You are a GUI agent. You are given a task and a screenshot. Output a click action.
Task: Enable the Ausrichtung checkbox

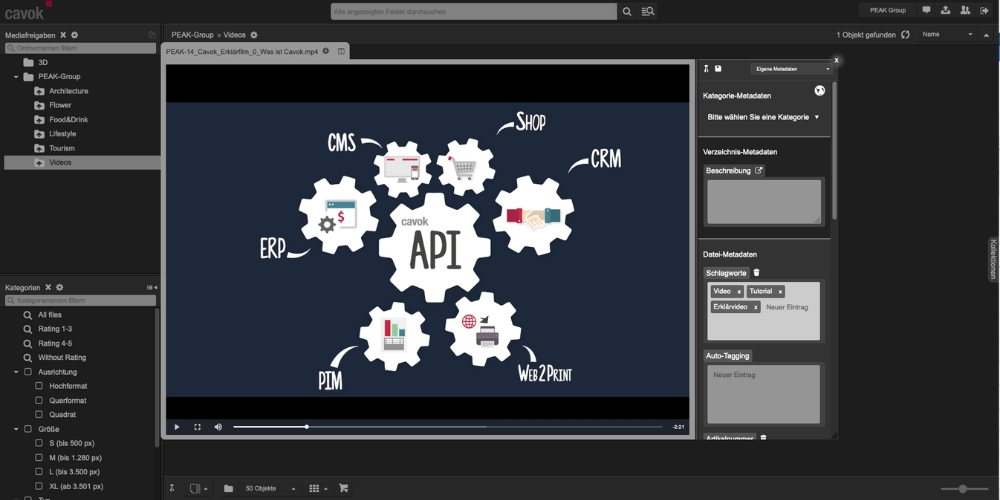pyautogui.click(x=27, y=372)
